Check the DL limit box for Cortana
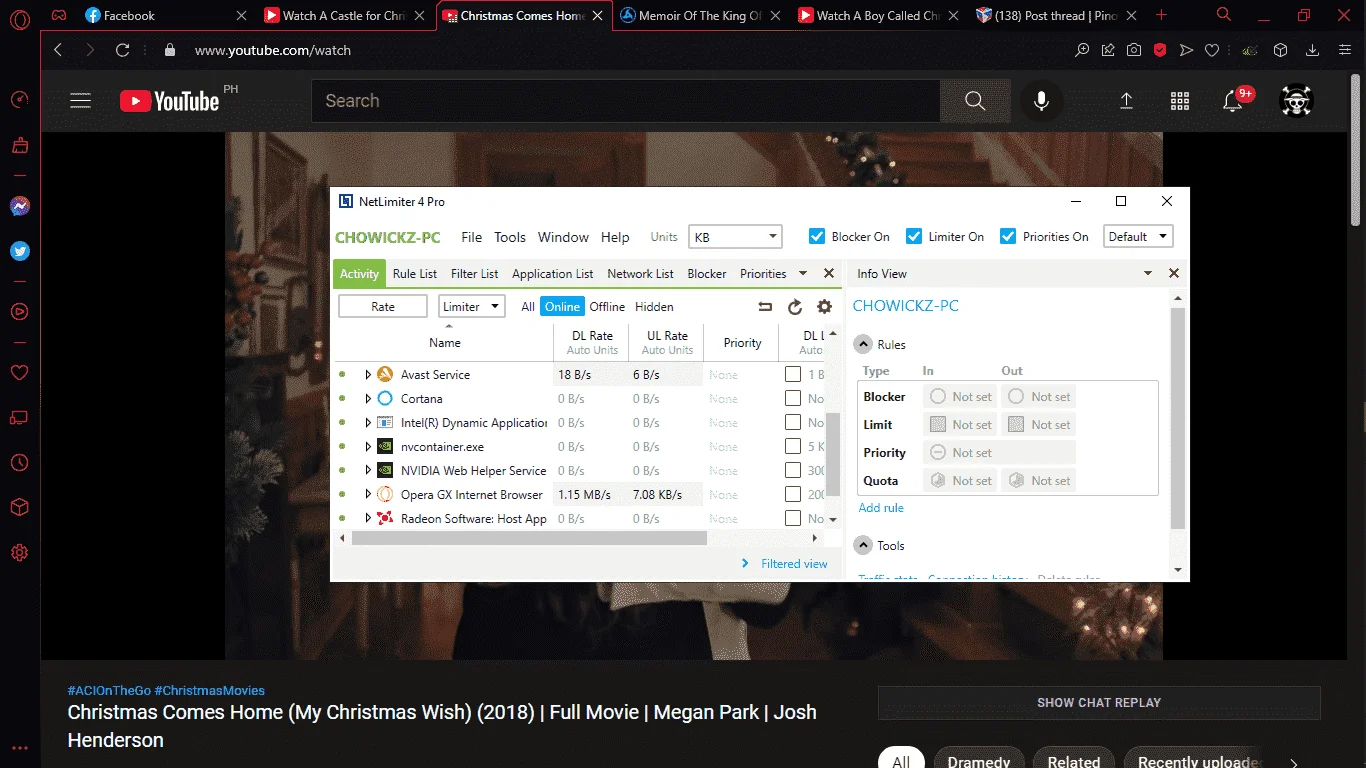The width and height of the screenshot is (1366, 768). coord(793,399)
